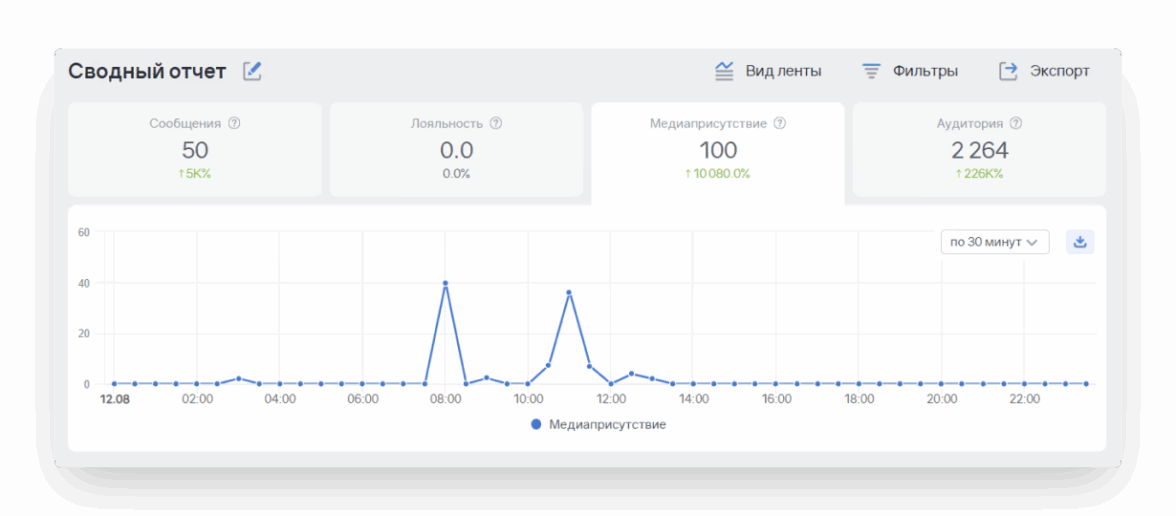
Task: Switch to the Аудитория metric tab
Action: click(979, 149)
